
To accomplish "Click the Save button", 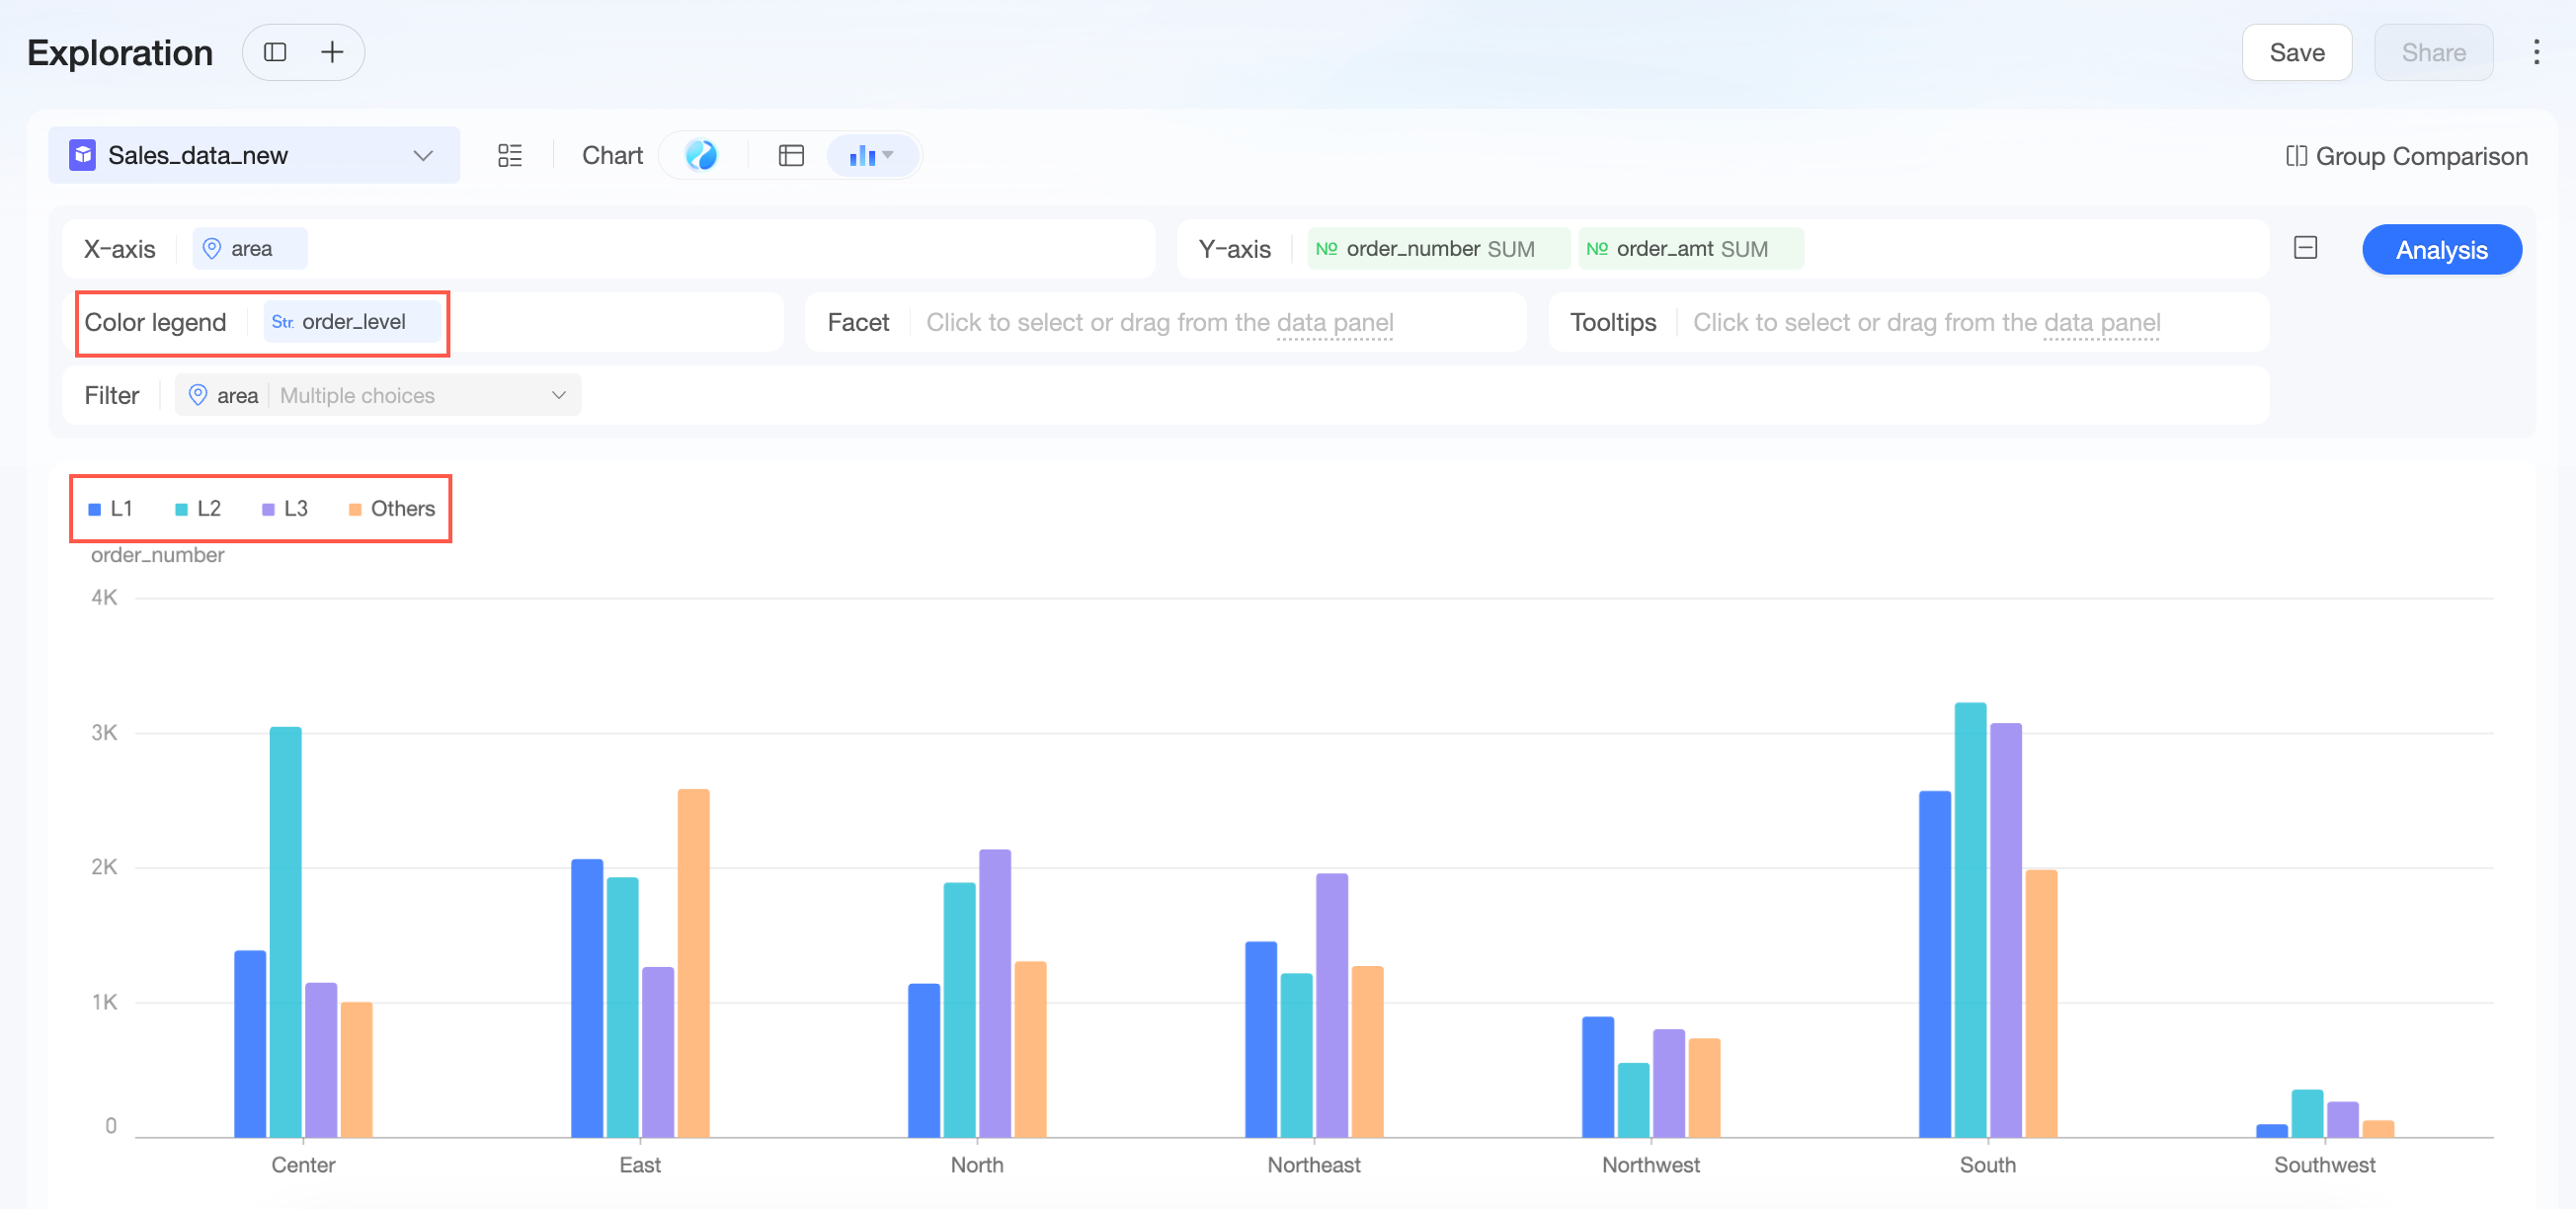I will pos(2296,52).
